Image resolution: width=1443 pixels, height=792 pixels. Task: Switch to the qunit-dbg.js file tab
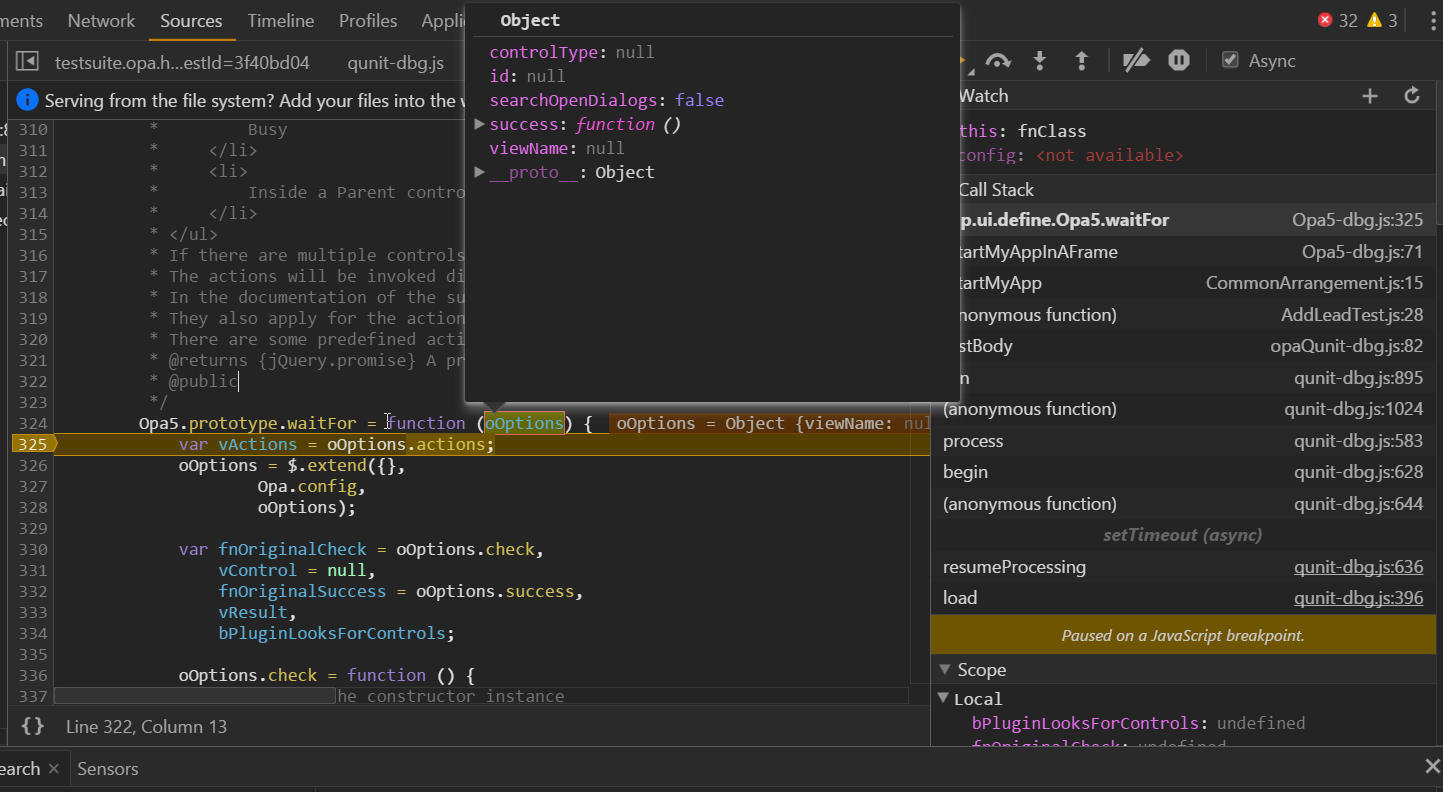coord(395,63)
